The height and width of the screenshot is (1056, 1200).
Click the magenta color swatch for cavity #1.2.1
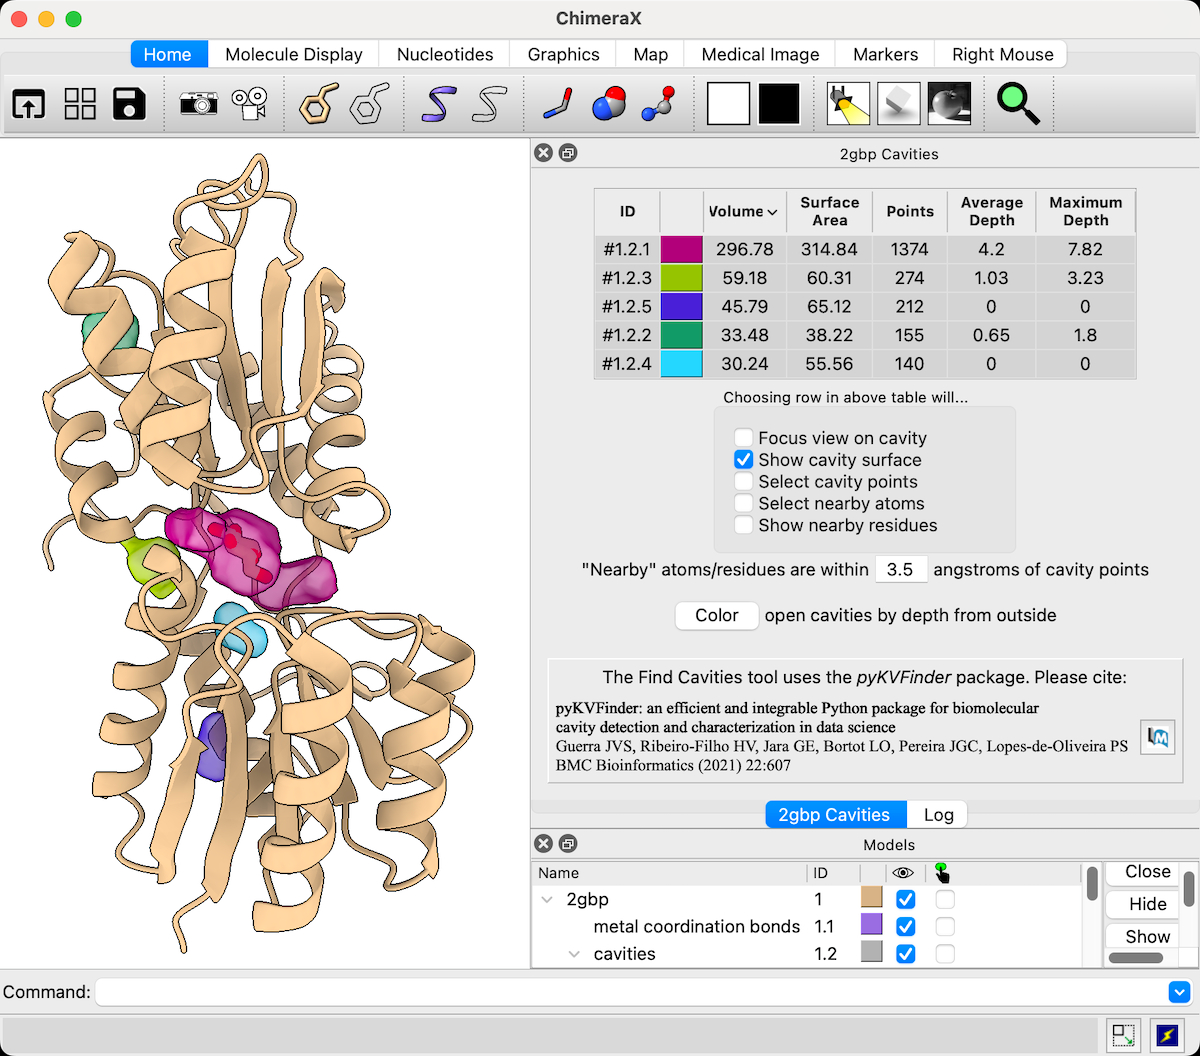coord(681,249)
